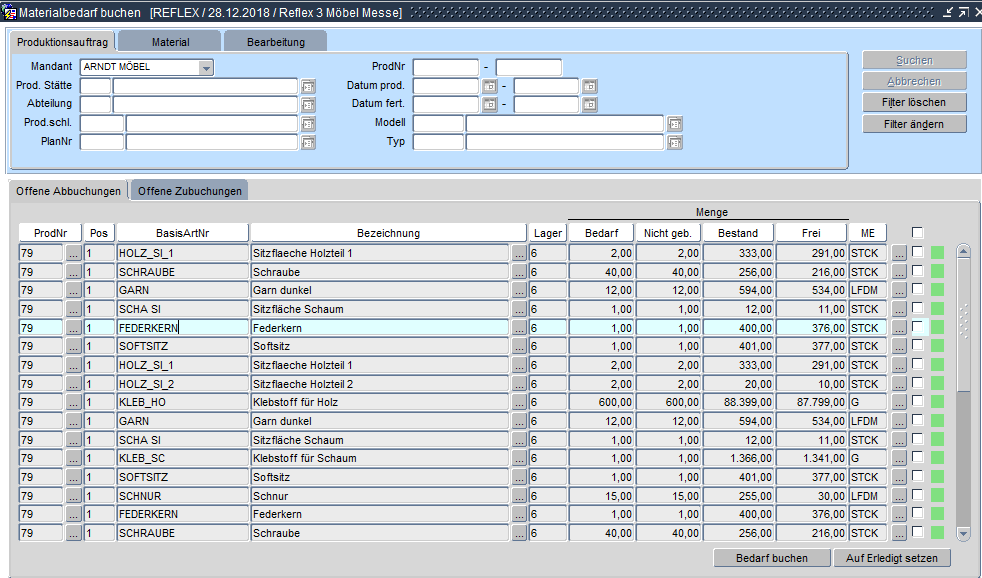Click lookup icon beside the Typ field
The image size is (982, 578).
pyautogui.click(x=675, y=143)
